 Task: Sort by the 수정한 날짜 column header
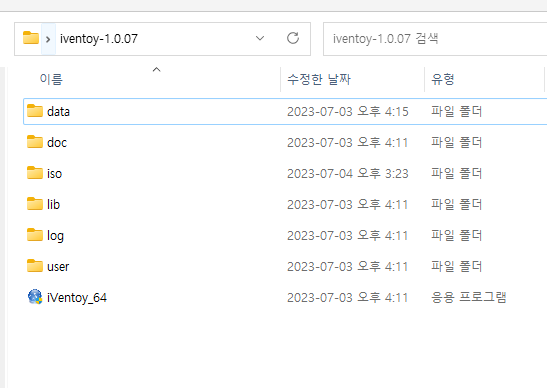tap(319, 80)
